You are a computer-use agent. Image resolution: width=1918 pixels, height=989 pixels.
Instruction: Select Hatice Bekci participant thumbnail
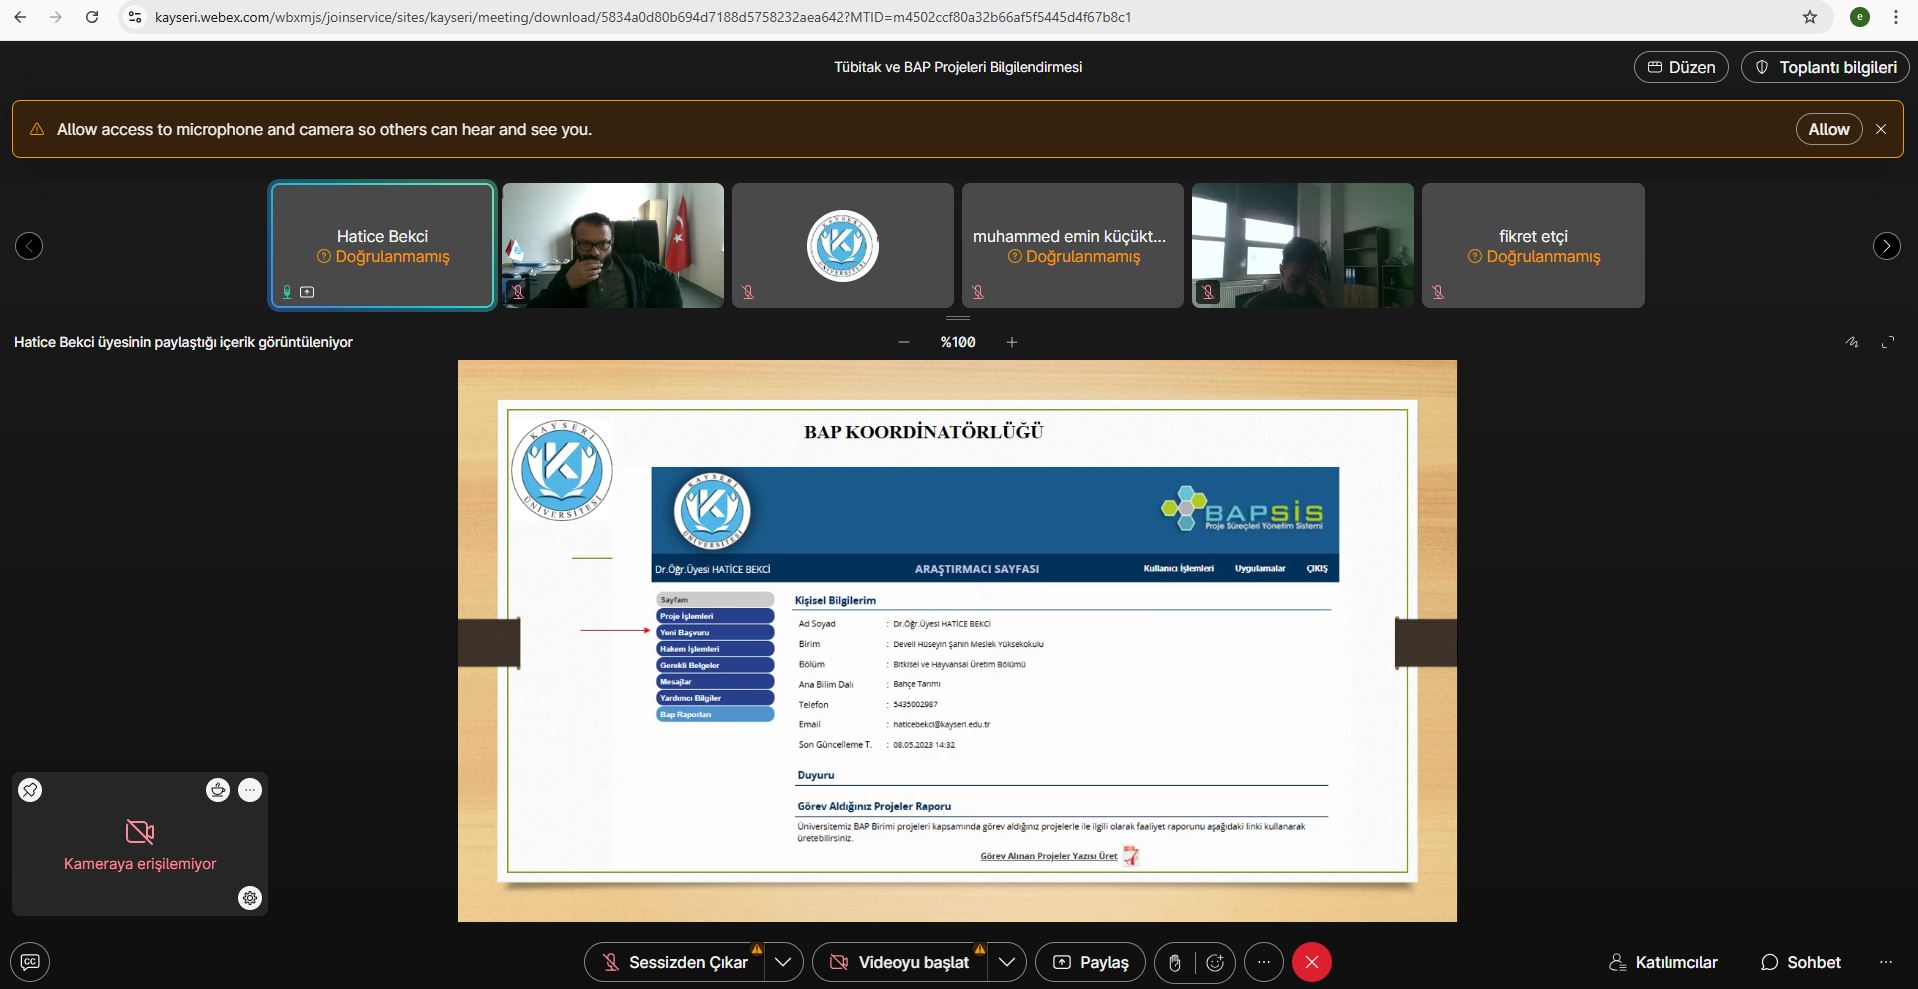pos(382,245)
